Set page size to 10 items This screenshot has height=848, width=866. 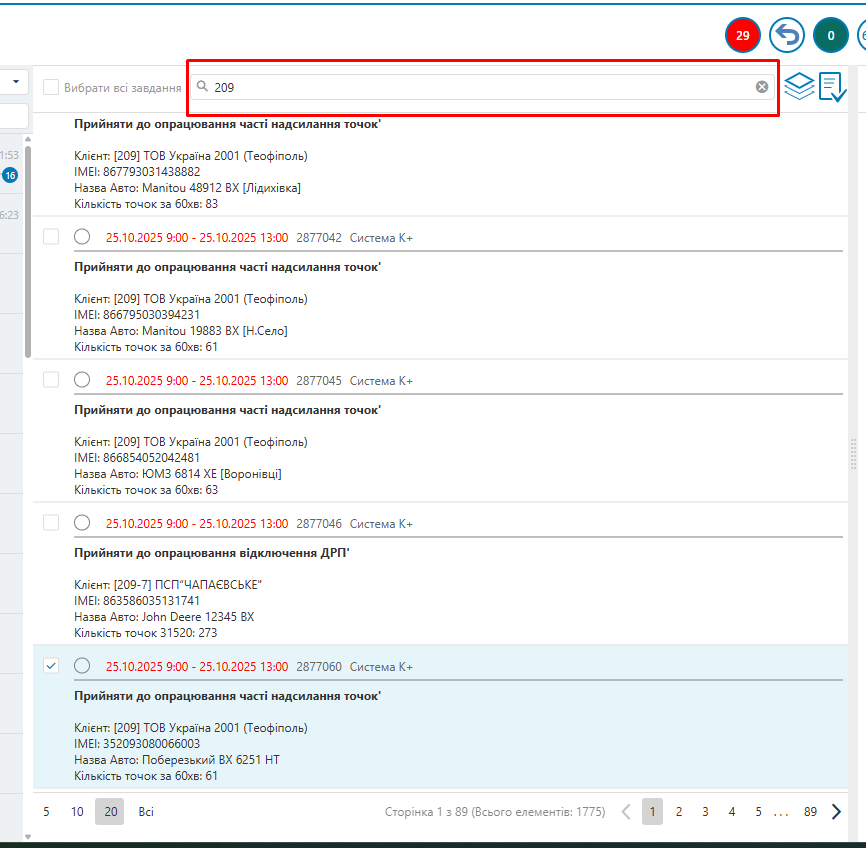click(77, 812)
